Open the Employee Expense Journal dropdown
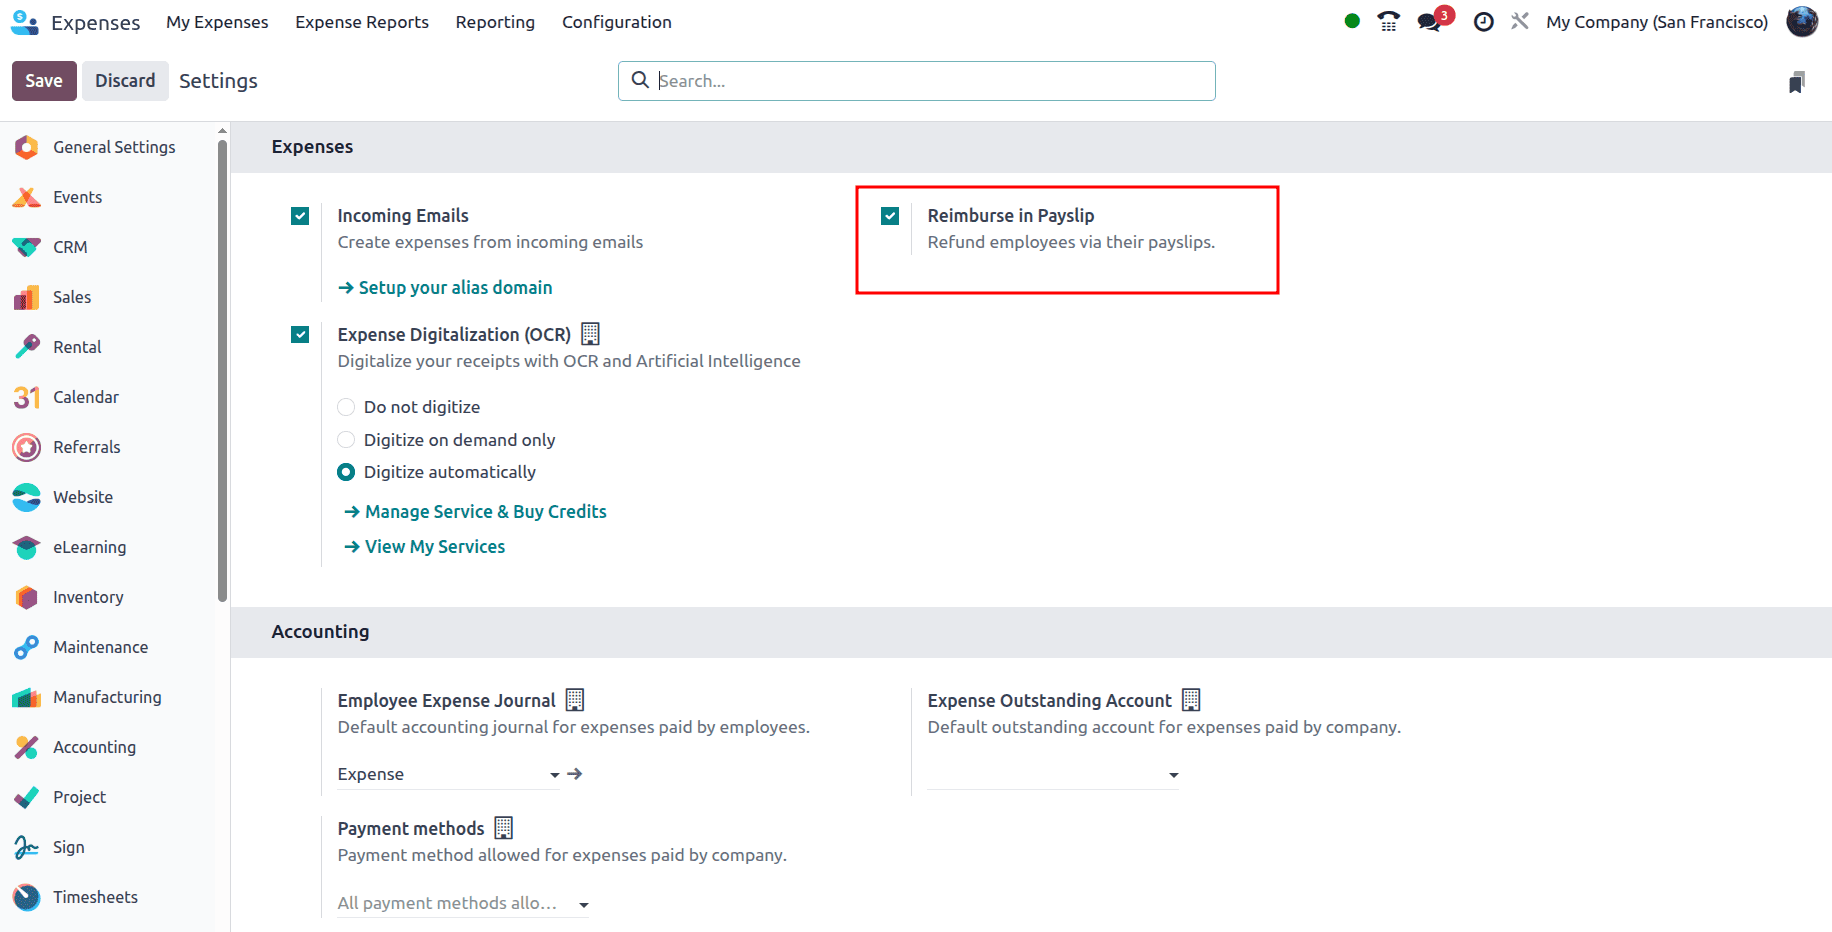Image resolution: width=1832 pixels, height=932 pixels. (553, 774)
